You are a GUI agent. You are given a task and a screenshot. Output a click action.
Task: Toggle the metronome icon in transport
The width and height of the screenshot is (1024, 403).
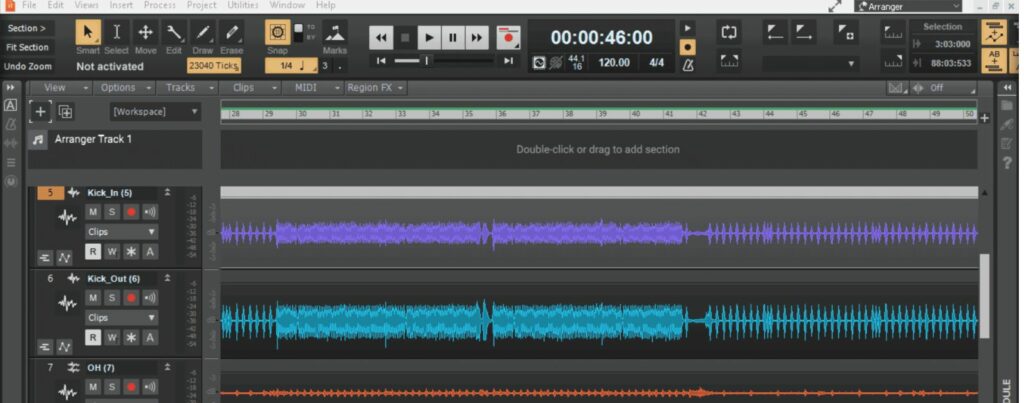point(687,65)
